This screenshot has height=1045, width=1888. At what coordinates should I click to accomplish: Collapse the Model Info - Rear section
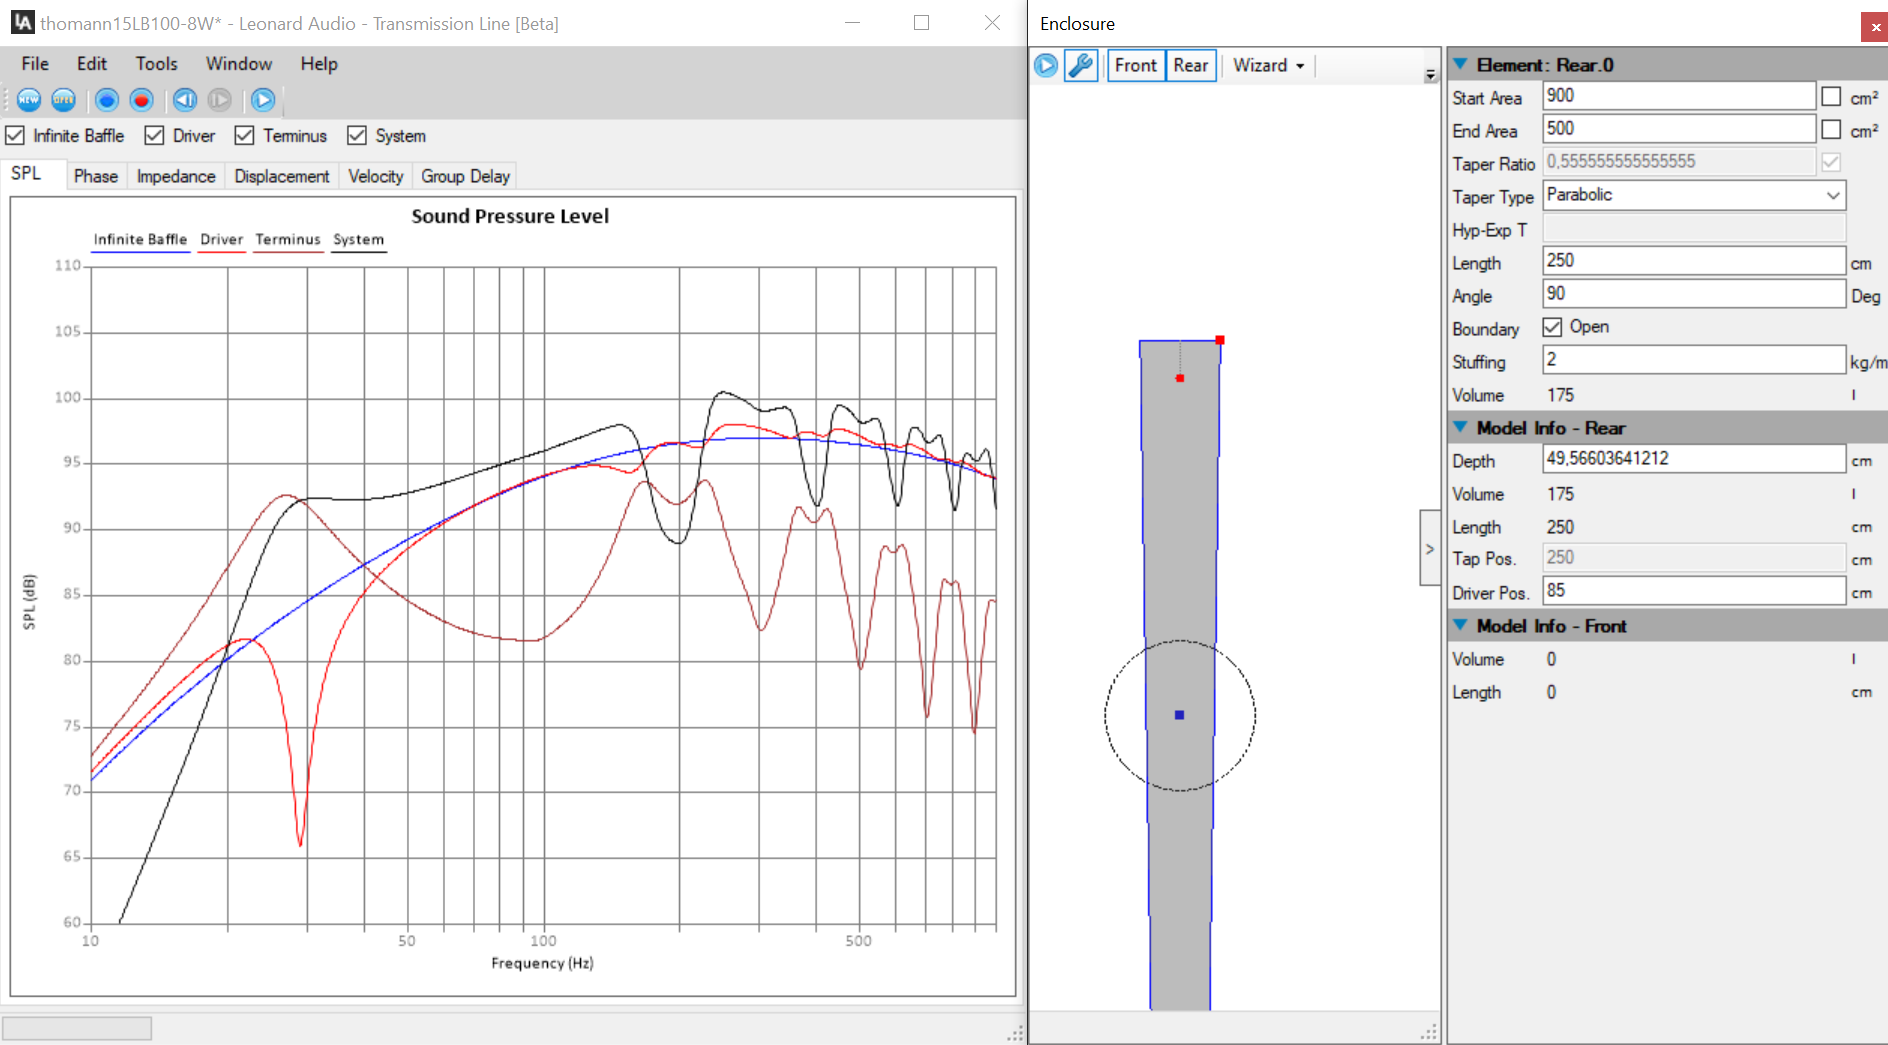click(1460, 427)
